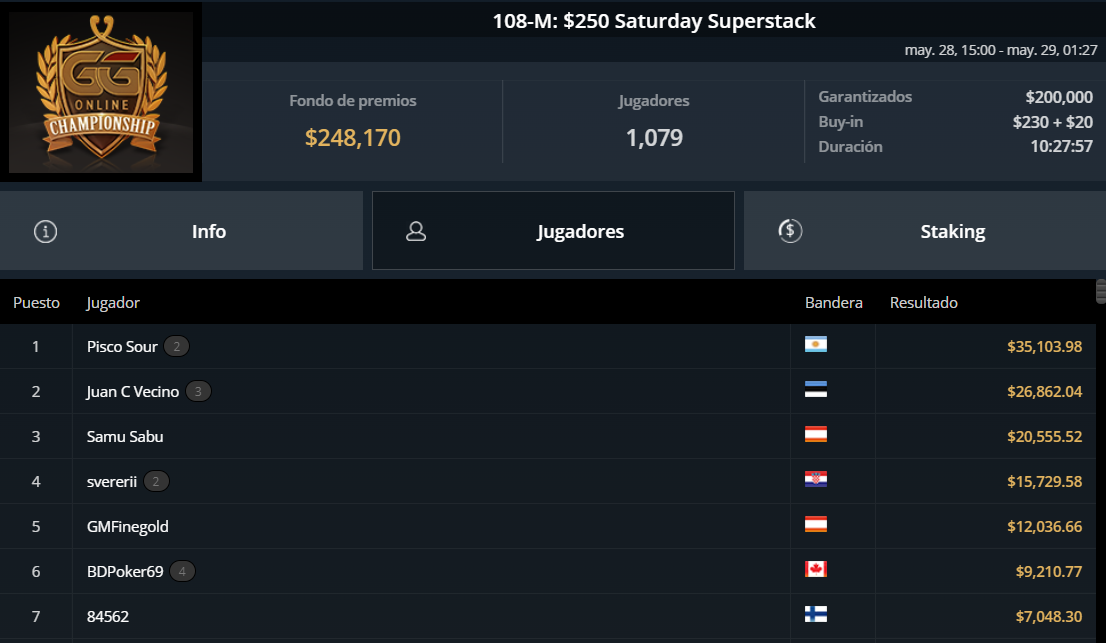This screenshot has height=643, width=1106.
Task: Click the badge 4 beside BDPoker69
Action: pos(182,572)
